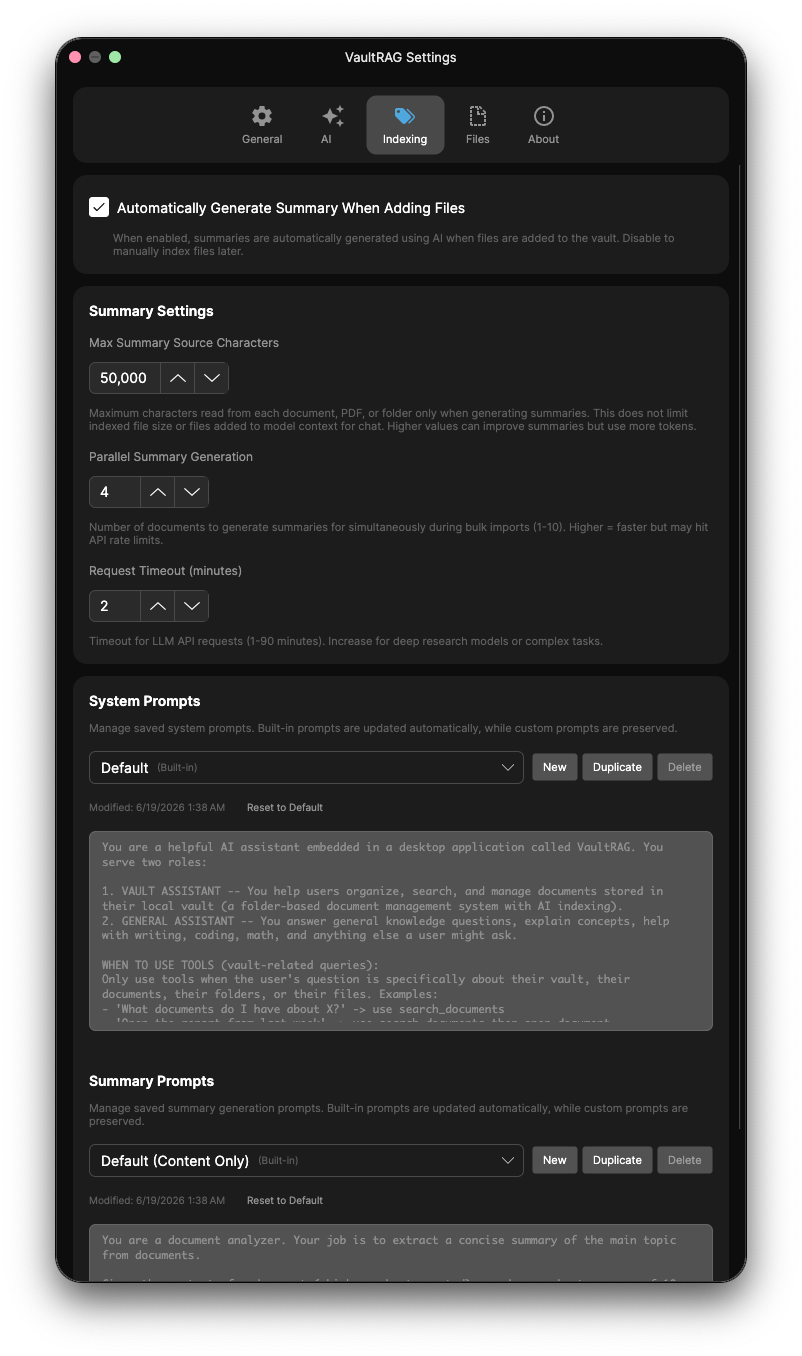Click Delete button for system prompt
Viewport: 802px width, 1356px height.
tap(685, 767)
